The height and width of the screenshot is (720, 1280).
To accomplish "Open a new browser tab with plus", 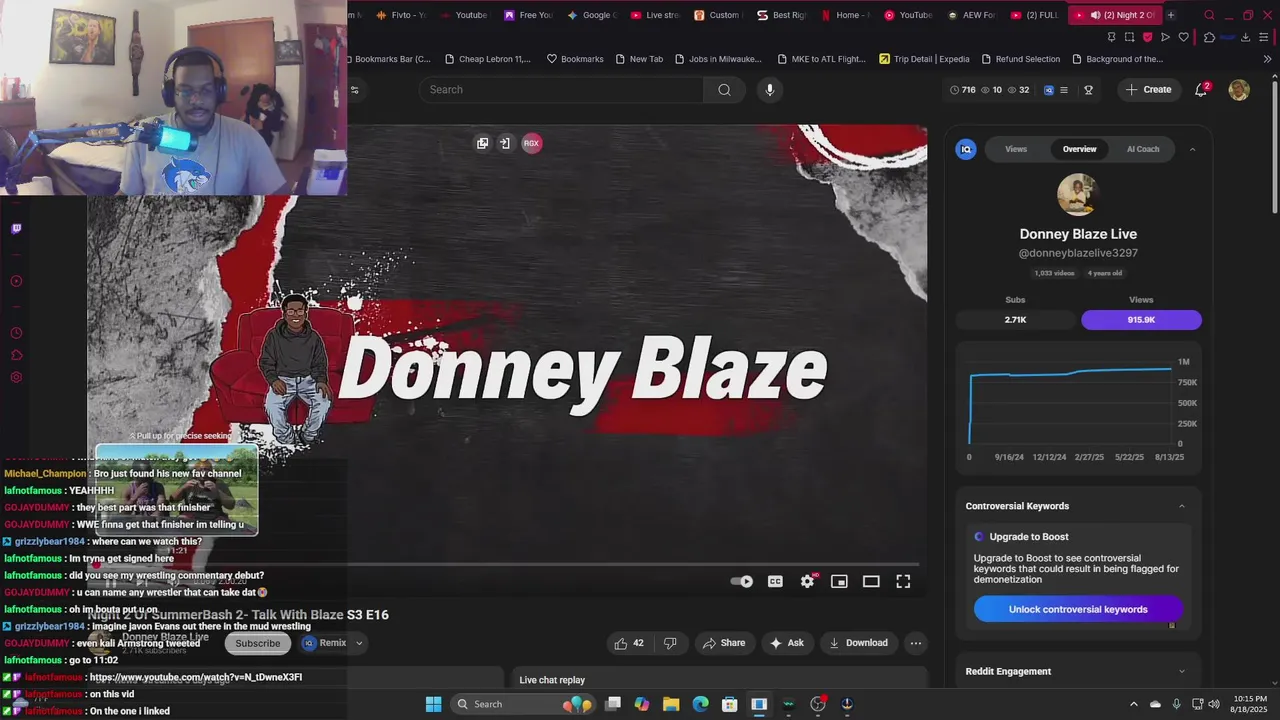I will (1171, 15).
